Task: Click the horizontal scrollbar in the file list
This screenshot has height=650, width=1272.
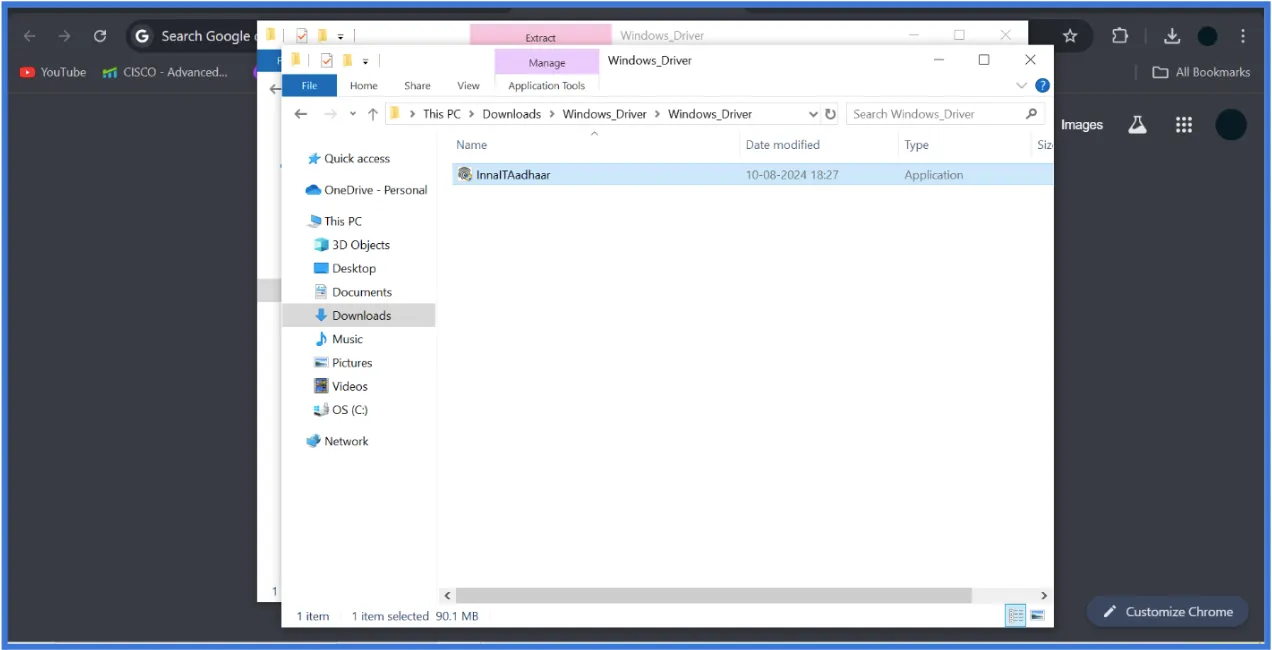Action: [715, 595]
